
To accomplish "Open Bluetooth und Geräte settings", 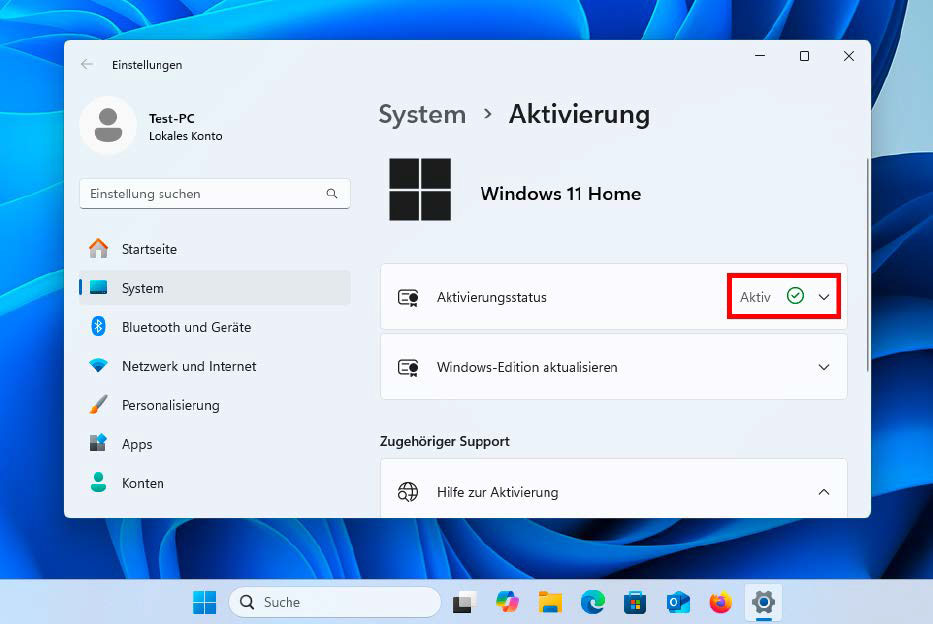I will (x=215, y=327).
